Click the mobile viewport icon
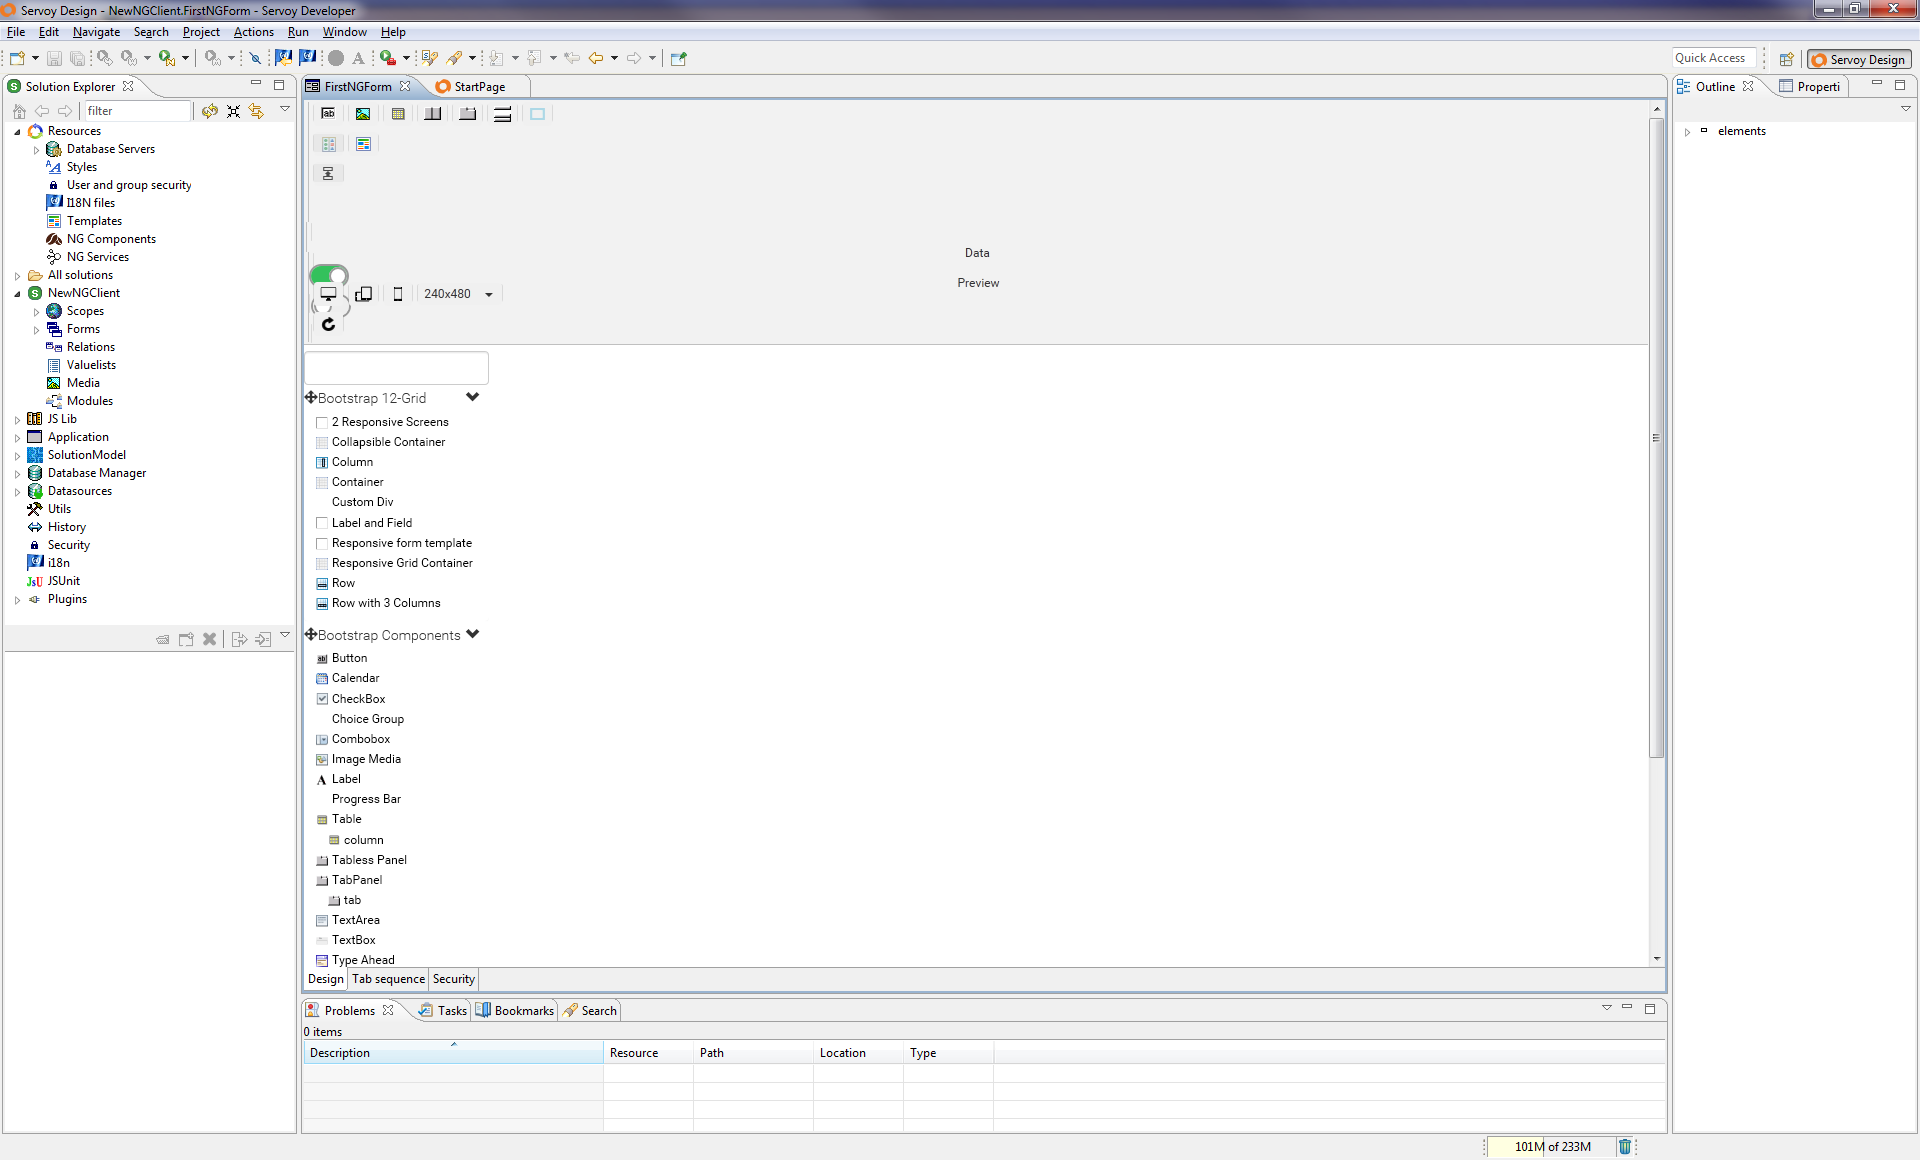 (398, 293)
